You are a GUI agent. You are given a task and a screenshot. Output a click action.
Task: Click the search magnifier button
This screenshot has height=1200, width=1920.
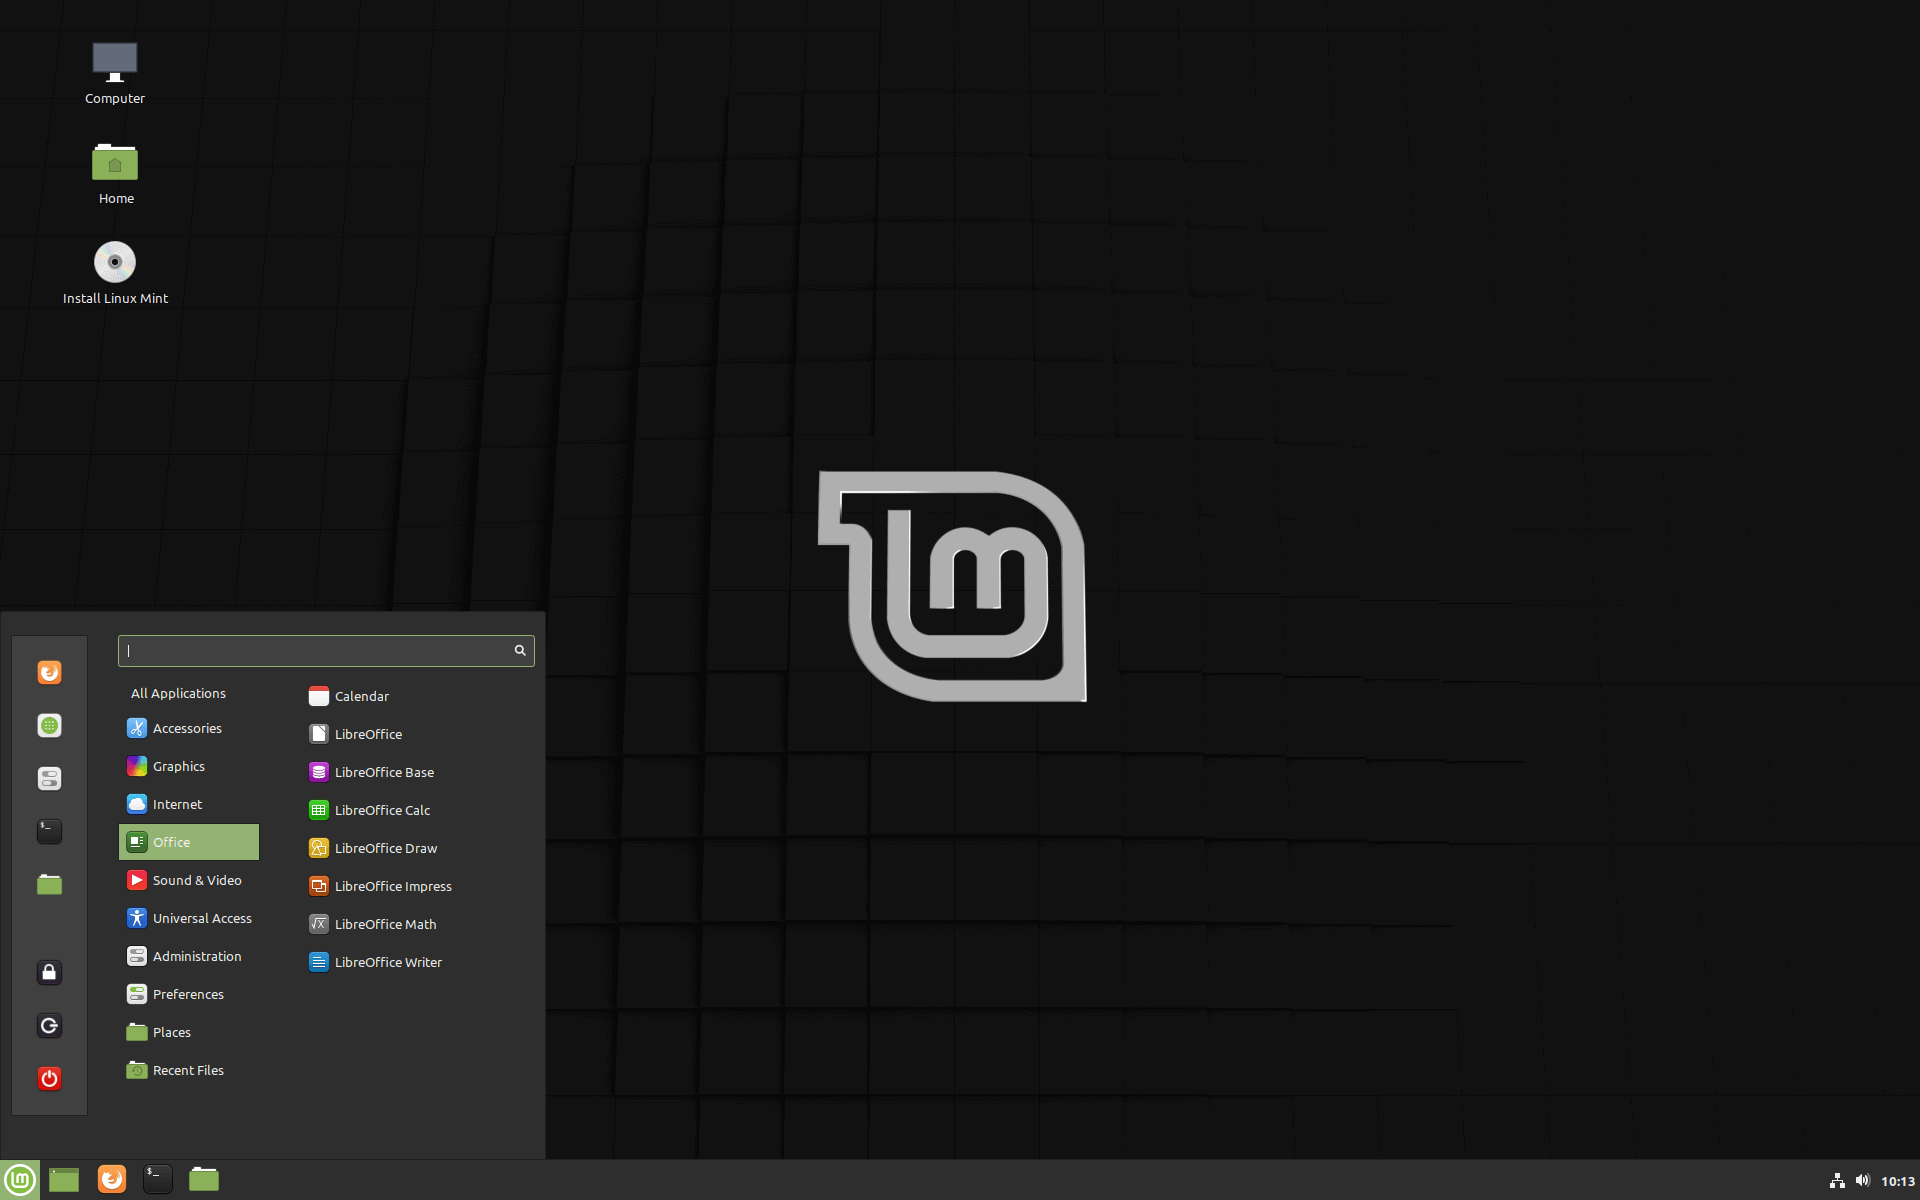[x=520, y=650]
